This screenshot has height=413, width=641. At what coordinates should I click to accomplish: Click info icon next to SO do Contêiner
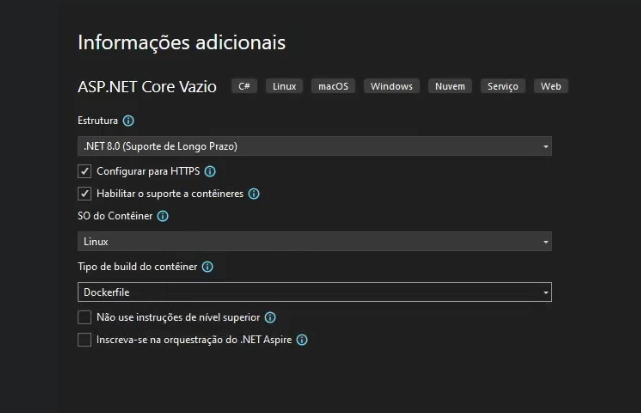(x=163, y=216)
